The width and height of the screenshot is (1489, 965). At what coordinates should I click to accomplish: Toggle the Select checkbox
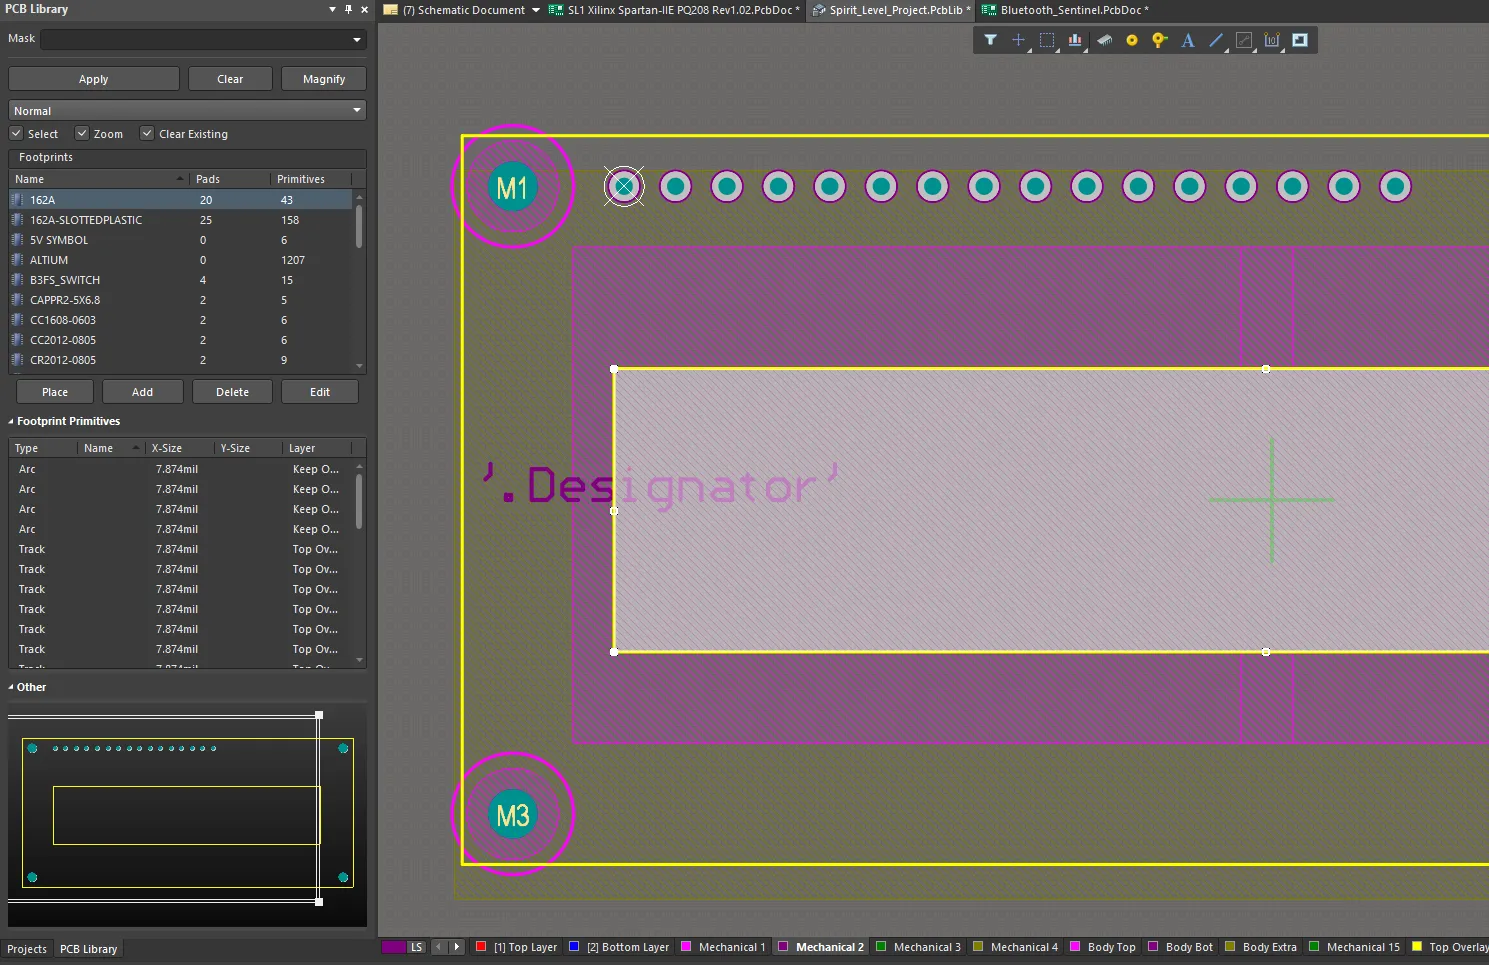[16, 133]
